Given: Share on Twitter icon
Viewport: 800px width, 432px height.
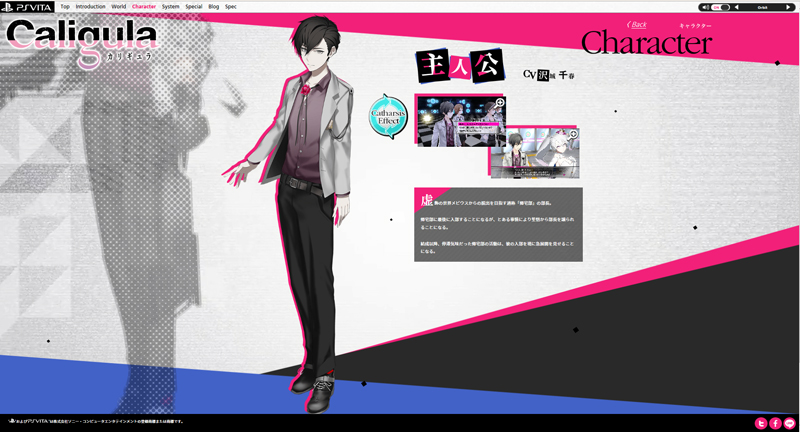Looking at the screenshot, I should pyautogui.click(x=761, y=423).
